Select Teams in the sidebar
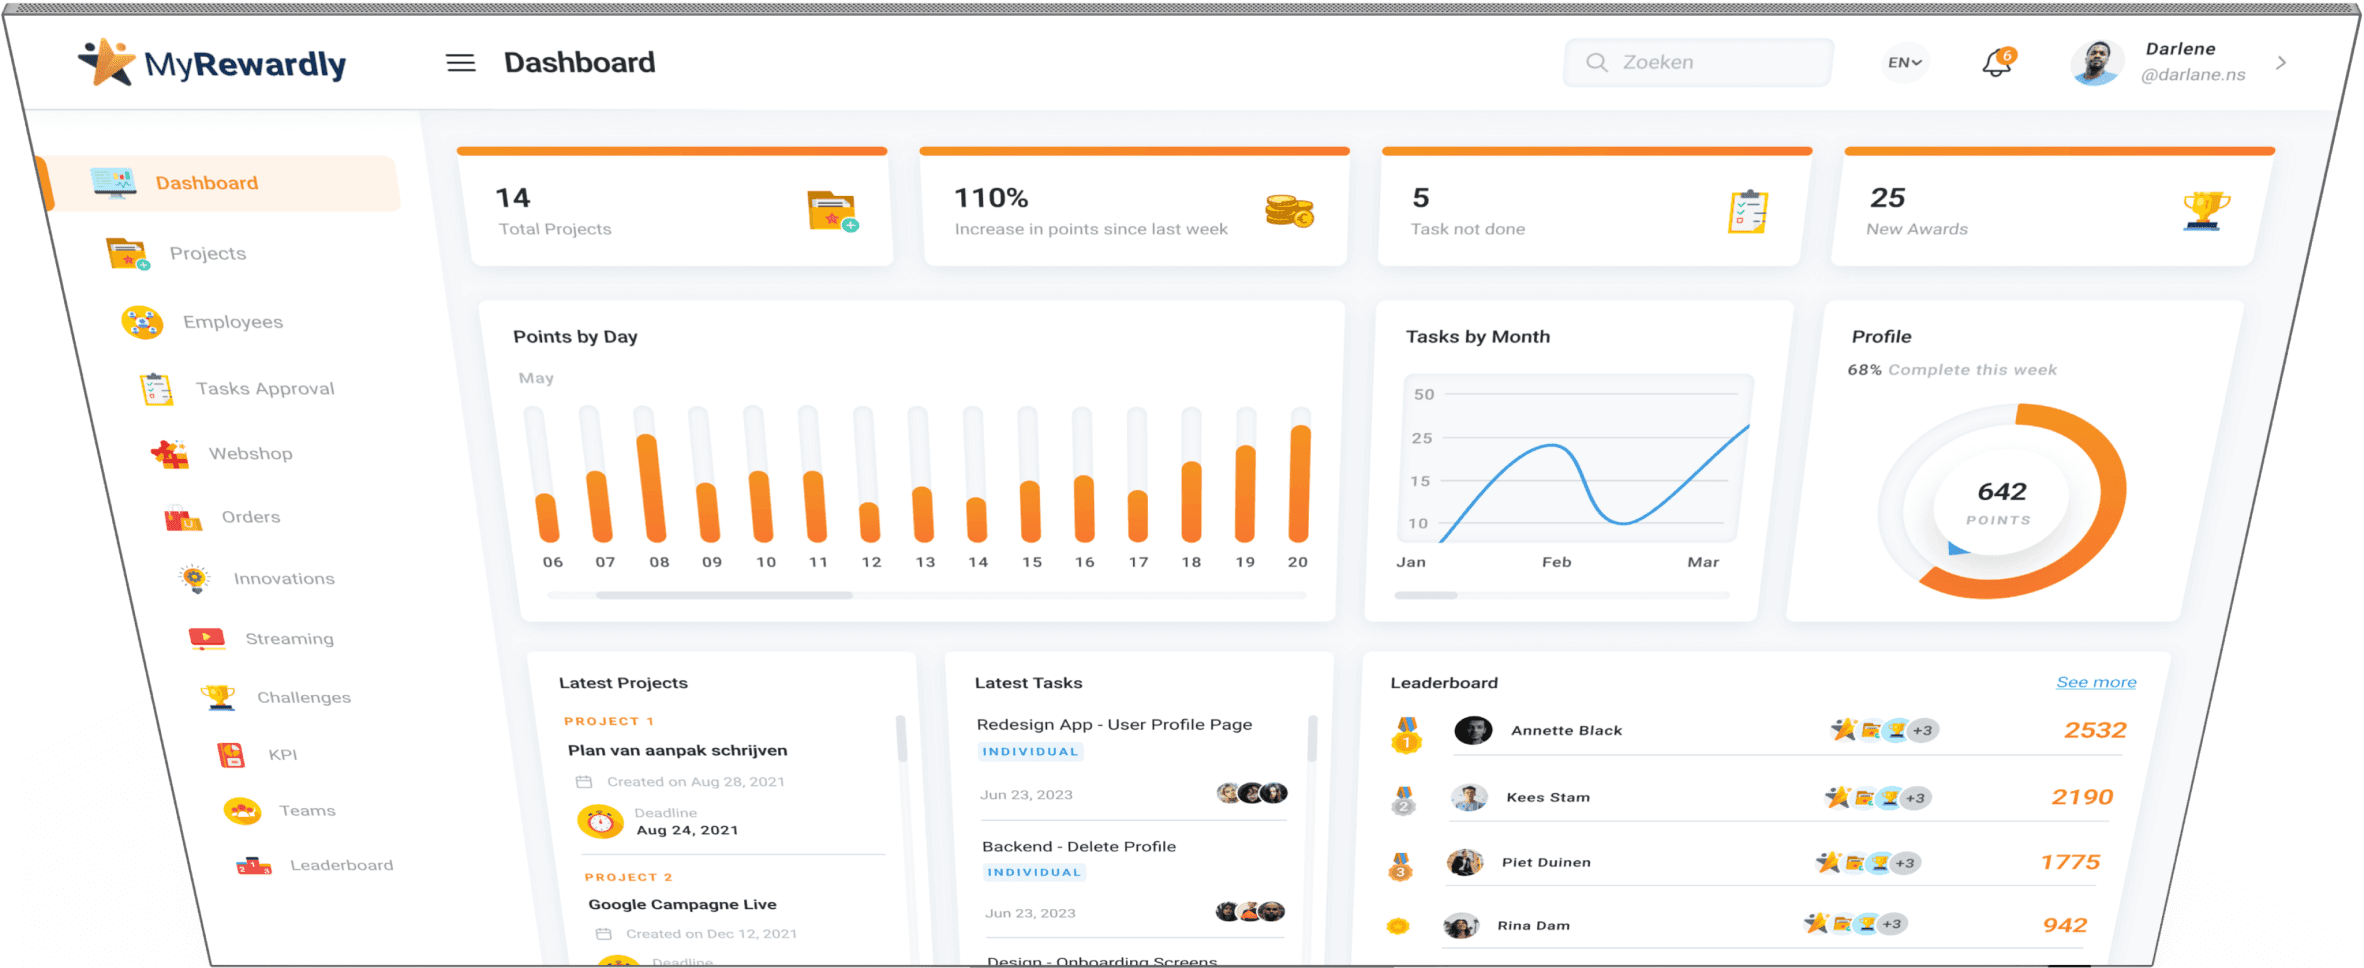The height and width of the screenshot is (968, 2364). point(307,810)
